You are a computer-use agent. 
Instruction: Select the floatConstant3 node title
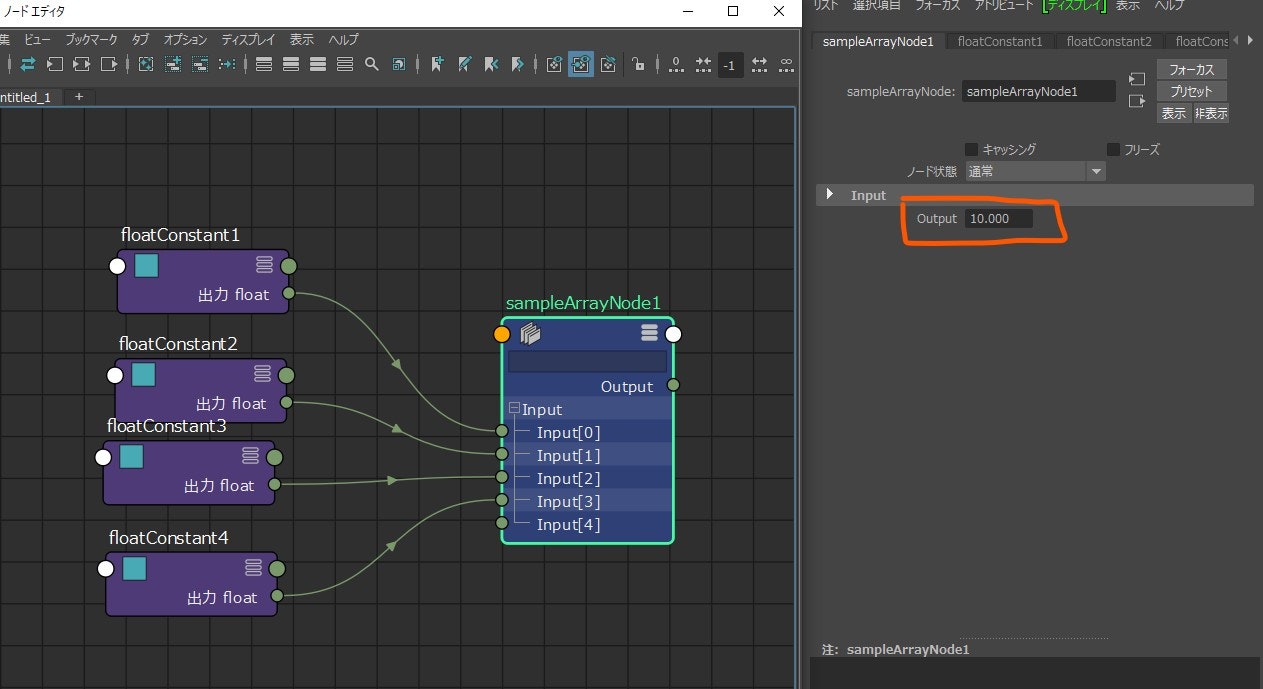pos(167,426)
